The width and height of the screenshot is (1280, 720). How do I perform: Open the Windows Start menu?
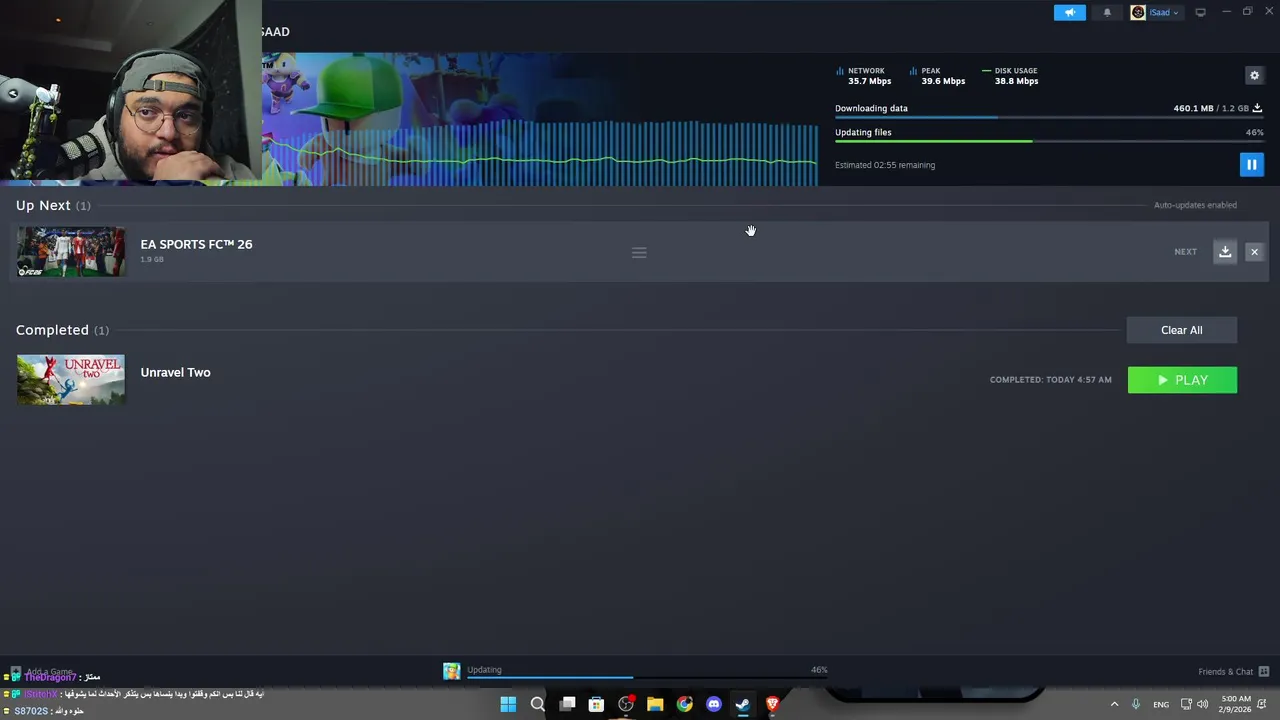tap(508, 704)
